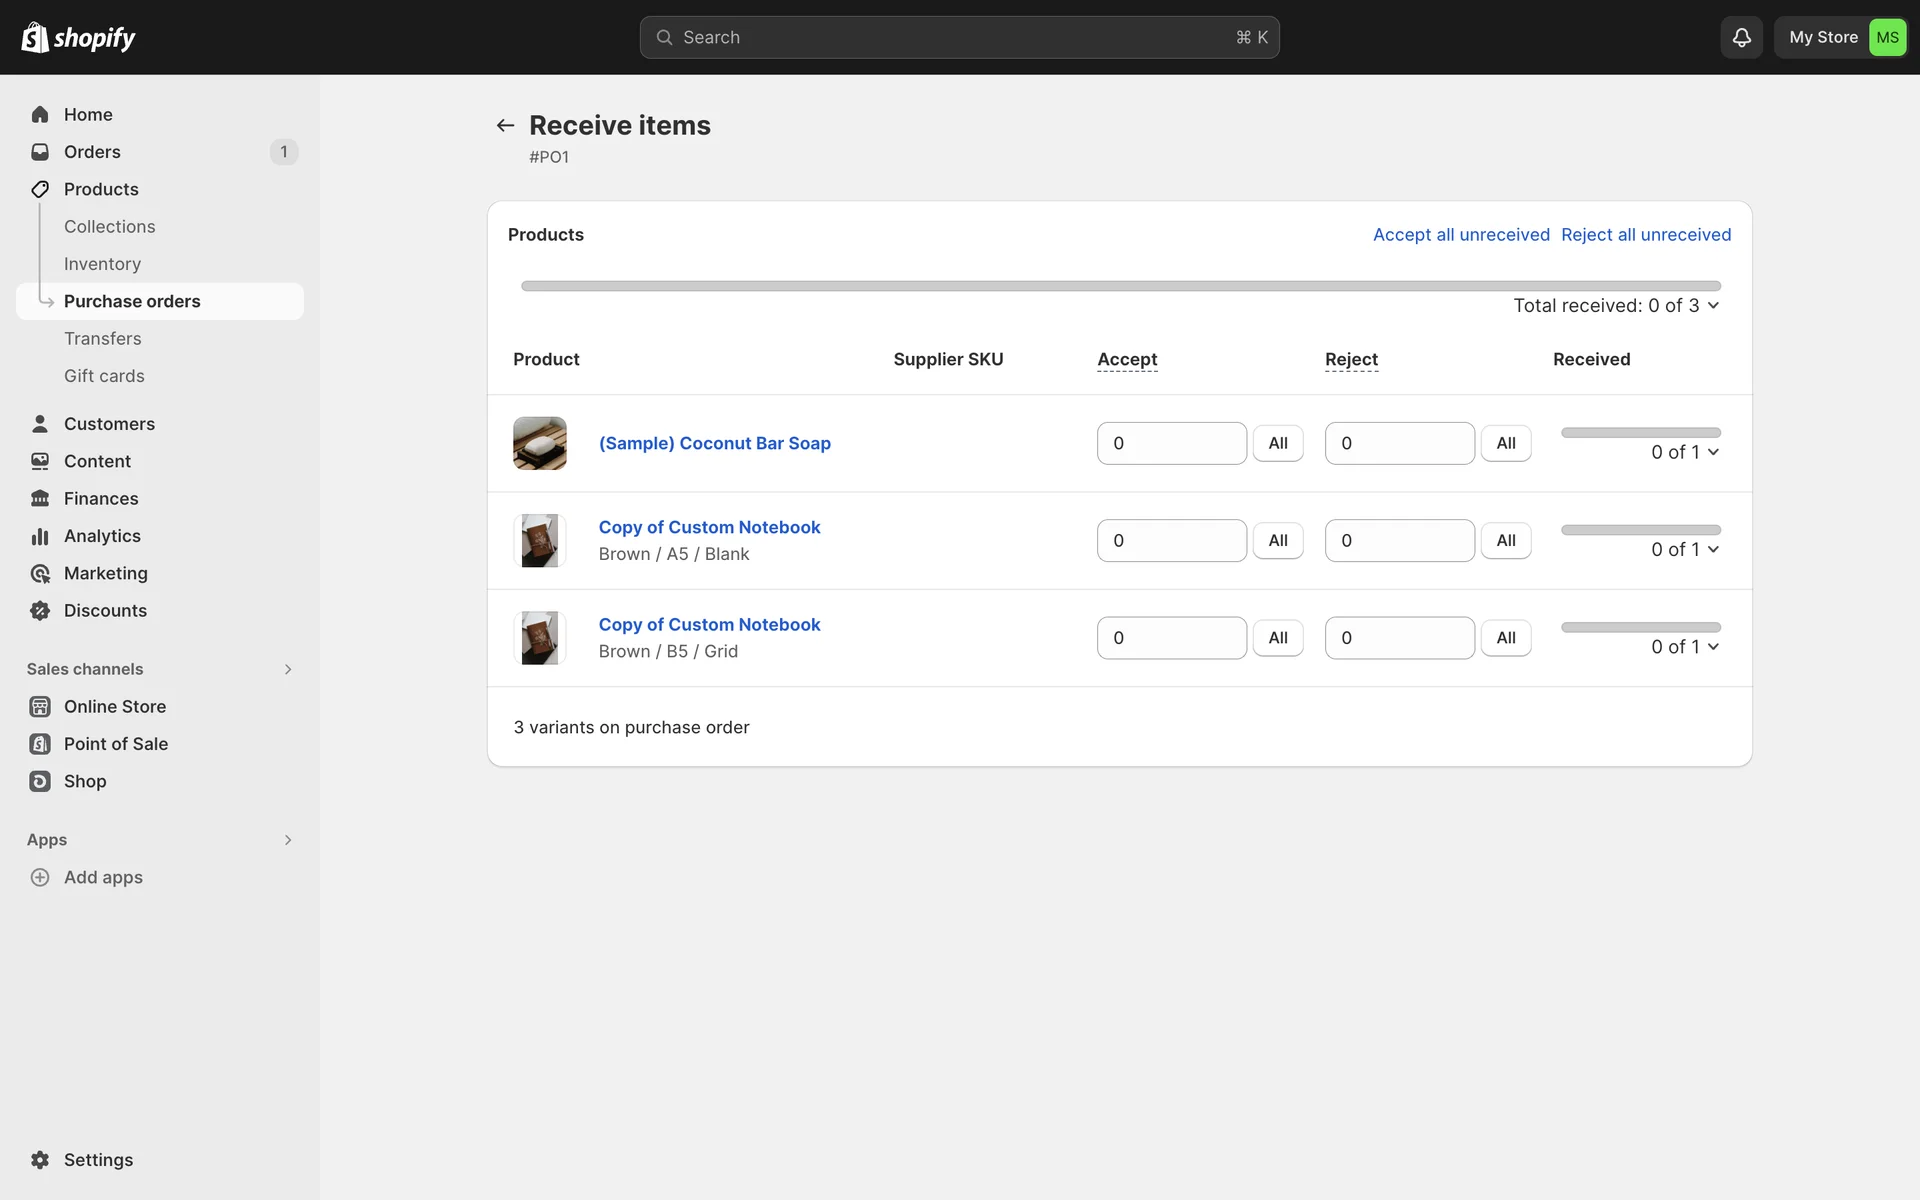This screenshot has width=1920, height=1200.
Task: Expand the Sales channels section arrow
Action: click(x=288, y=669)
